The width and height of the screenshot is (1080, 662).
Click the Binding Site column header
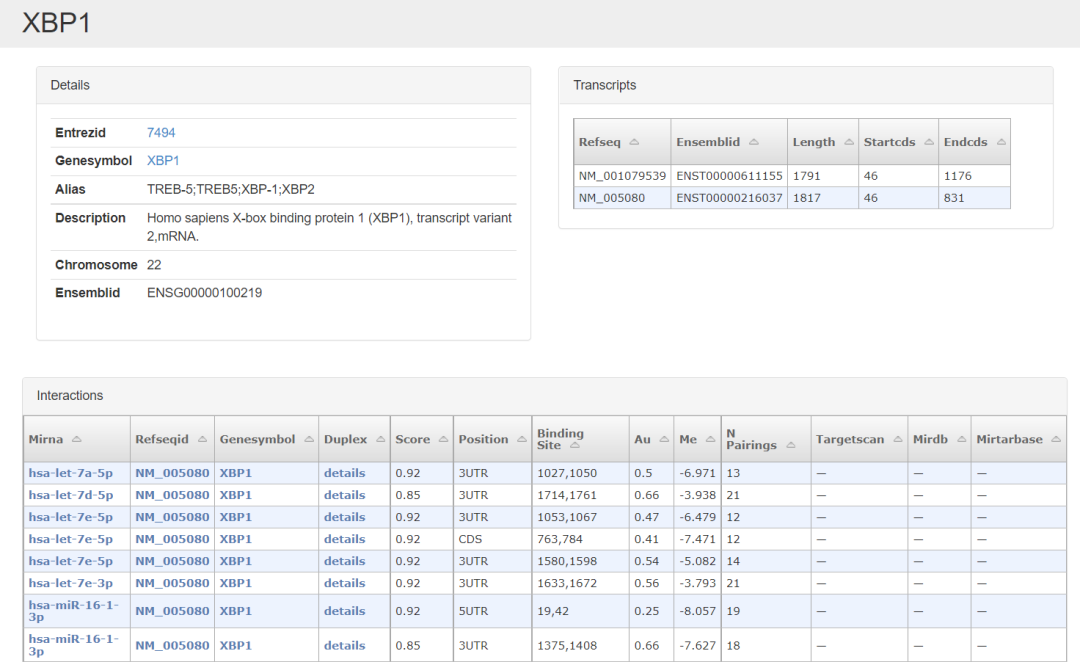coord(560,439)
